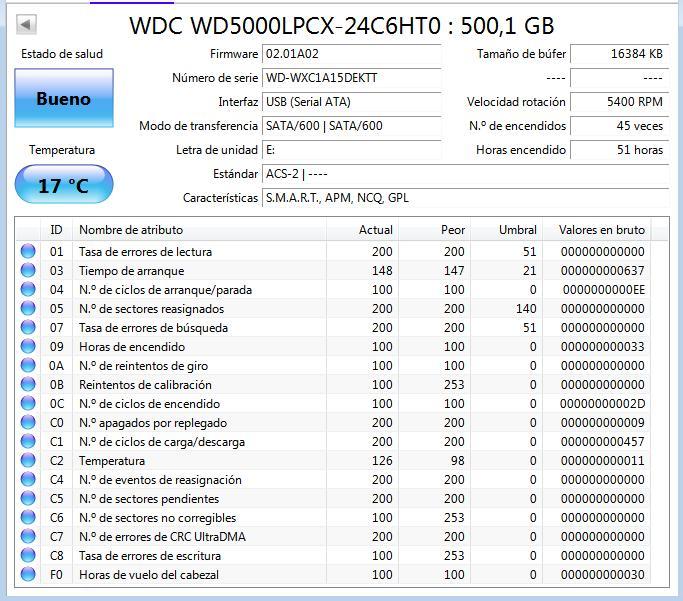Click the Características field with S.M.A.R.T.

coord(466,198)
